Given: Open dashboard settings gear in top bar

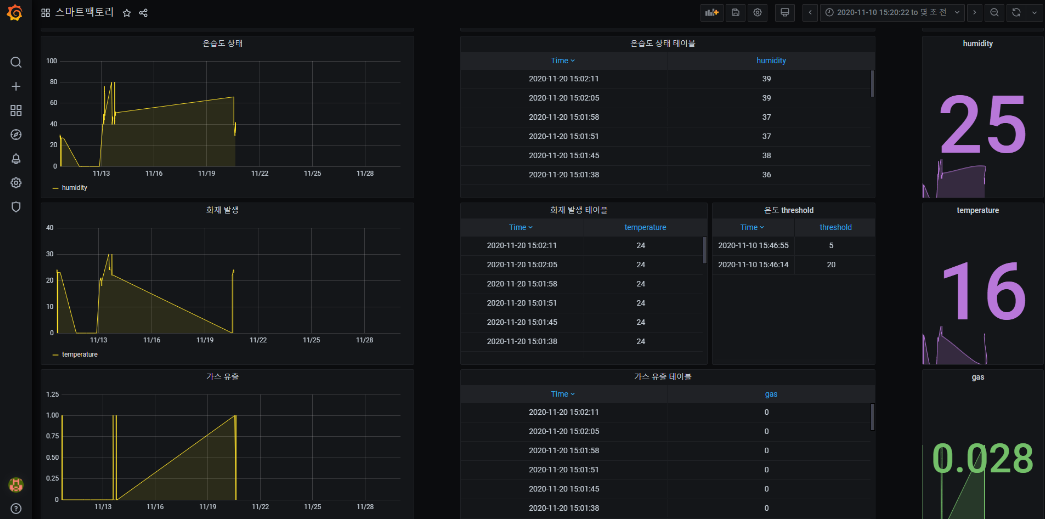Looking at the screenshot, I should click(757, 13).
